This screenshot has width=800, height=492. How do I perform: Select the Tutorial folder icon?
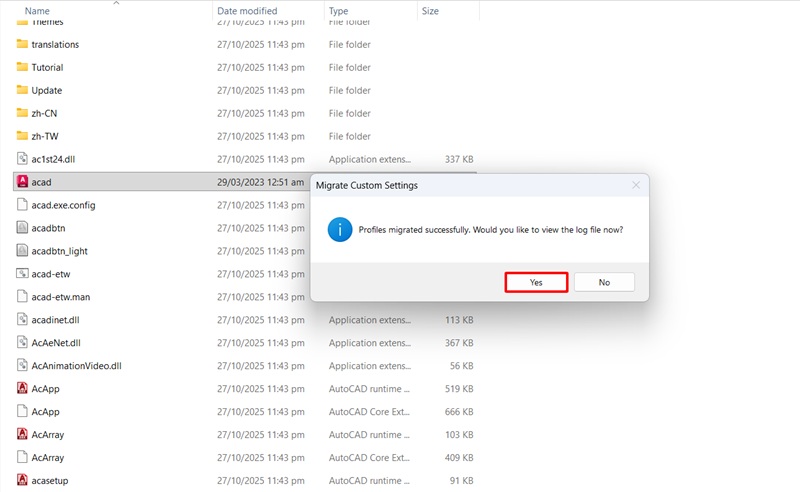tap(23, 67)
